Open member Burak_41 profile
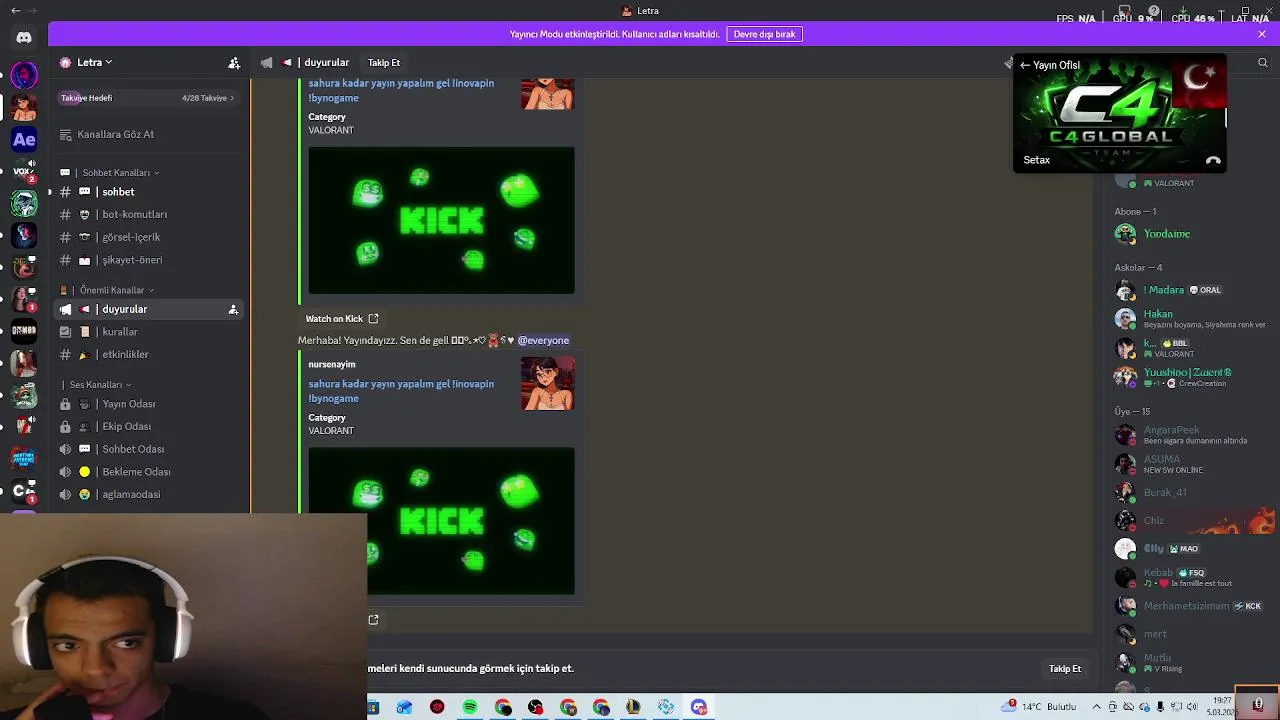Screen dimensions: 1280x720 (1190, 492)
